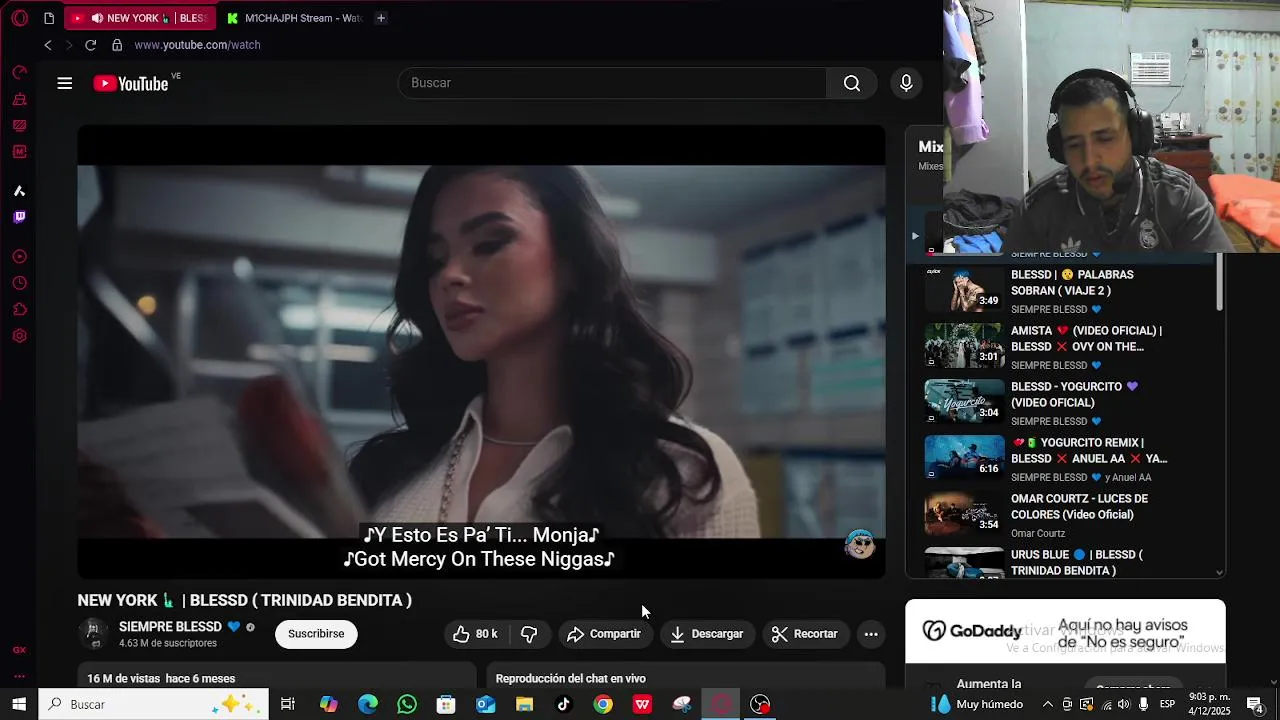This screenshot has height=720, width=1280.
Task: Switch to the M1CHAJPH Stream tab
Action: pyautogui.click(x=293, y=18)
